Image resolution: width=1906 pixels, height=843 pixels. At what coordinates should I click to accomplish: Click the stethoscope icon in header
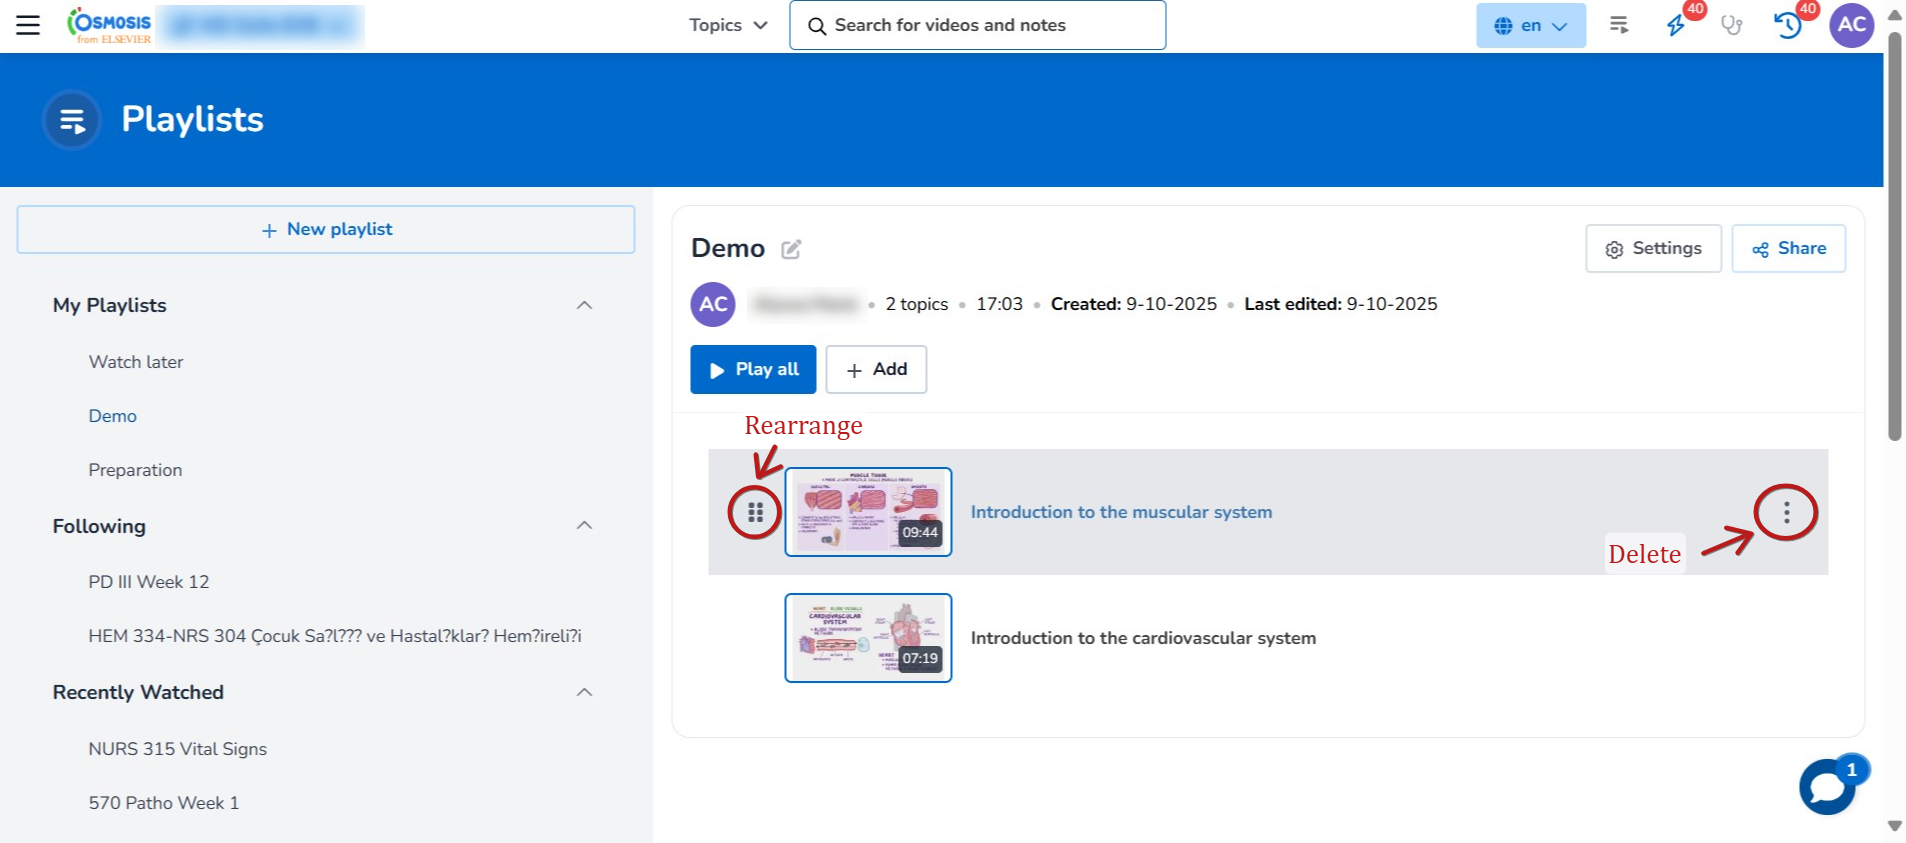pyautogui.click(x=1731, y=26)
